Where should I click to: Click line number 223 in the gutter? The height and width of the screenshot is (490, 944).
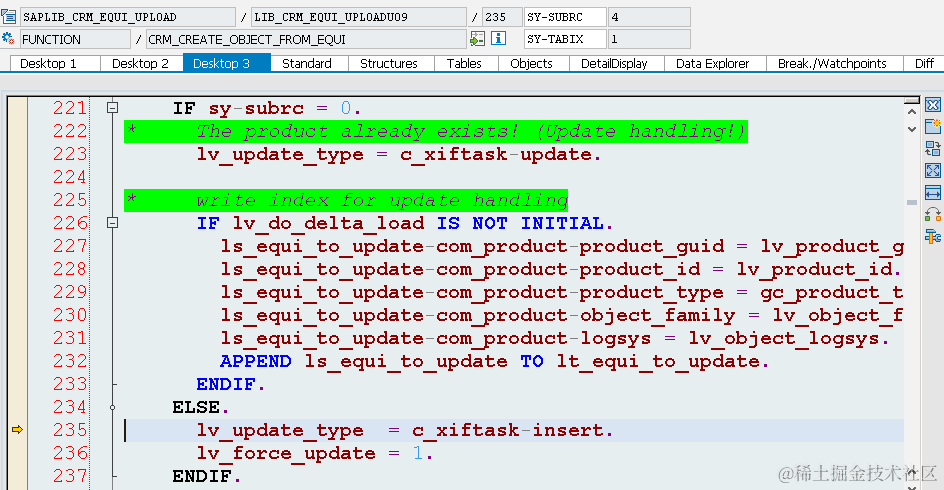click(x=70, y=154)
